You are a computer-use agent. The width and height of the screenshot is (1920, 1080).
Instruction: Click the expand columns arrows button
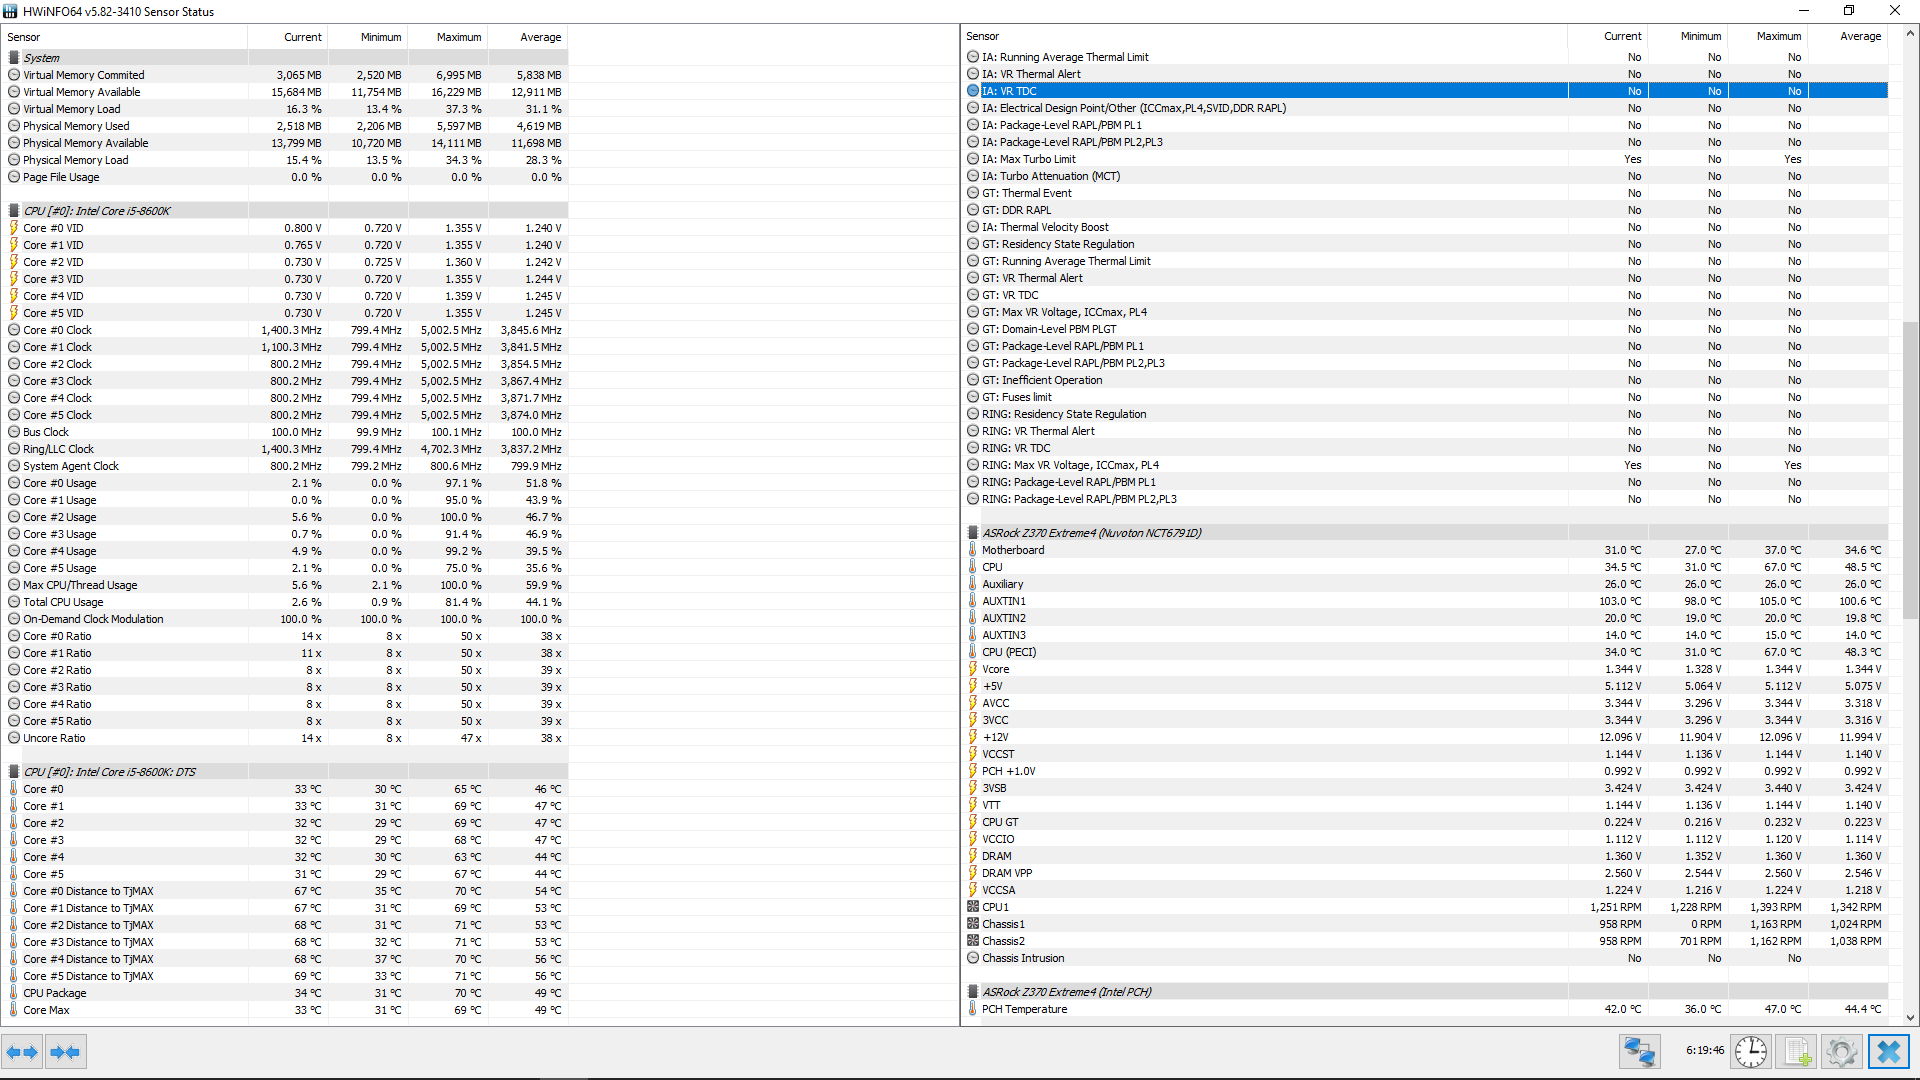(22, 1052)
